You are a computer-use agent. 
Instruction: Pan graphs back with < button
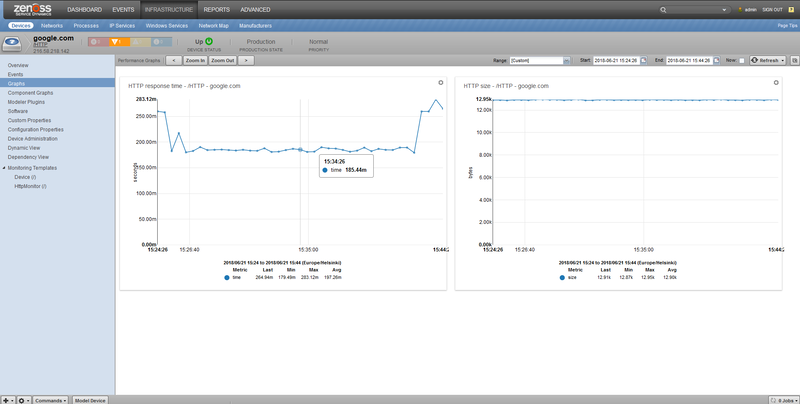click(x=174, y=60)
